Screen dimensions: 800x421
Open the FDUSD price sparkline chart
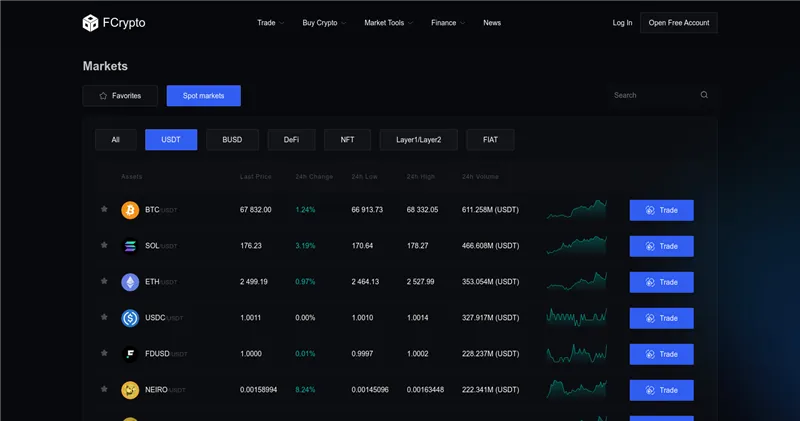pyautogui.click(x=577, y=354)
